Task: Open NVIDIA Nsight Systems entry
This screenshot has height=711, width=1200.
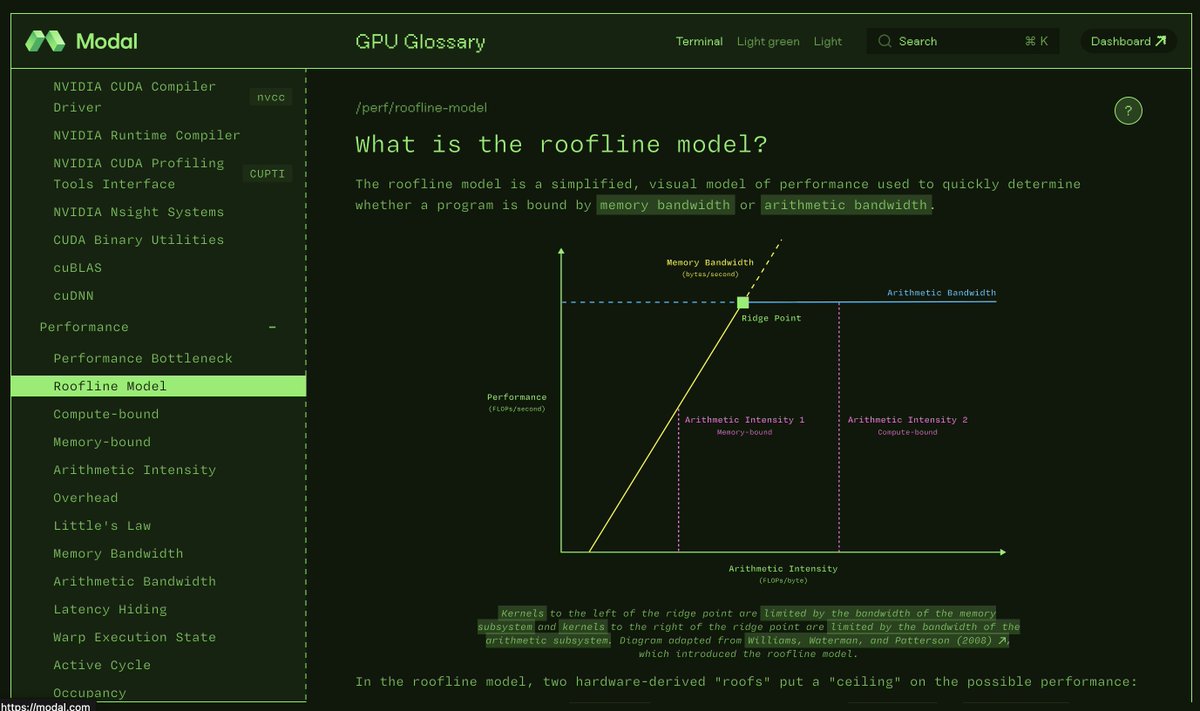Action: tap(139, 212)
